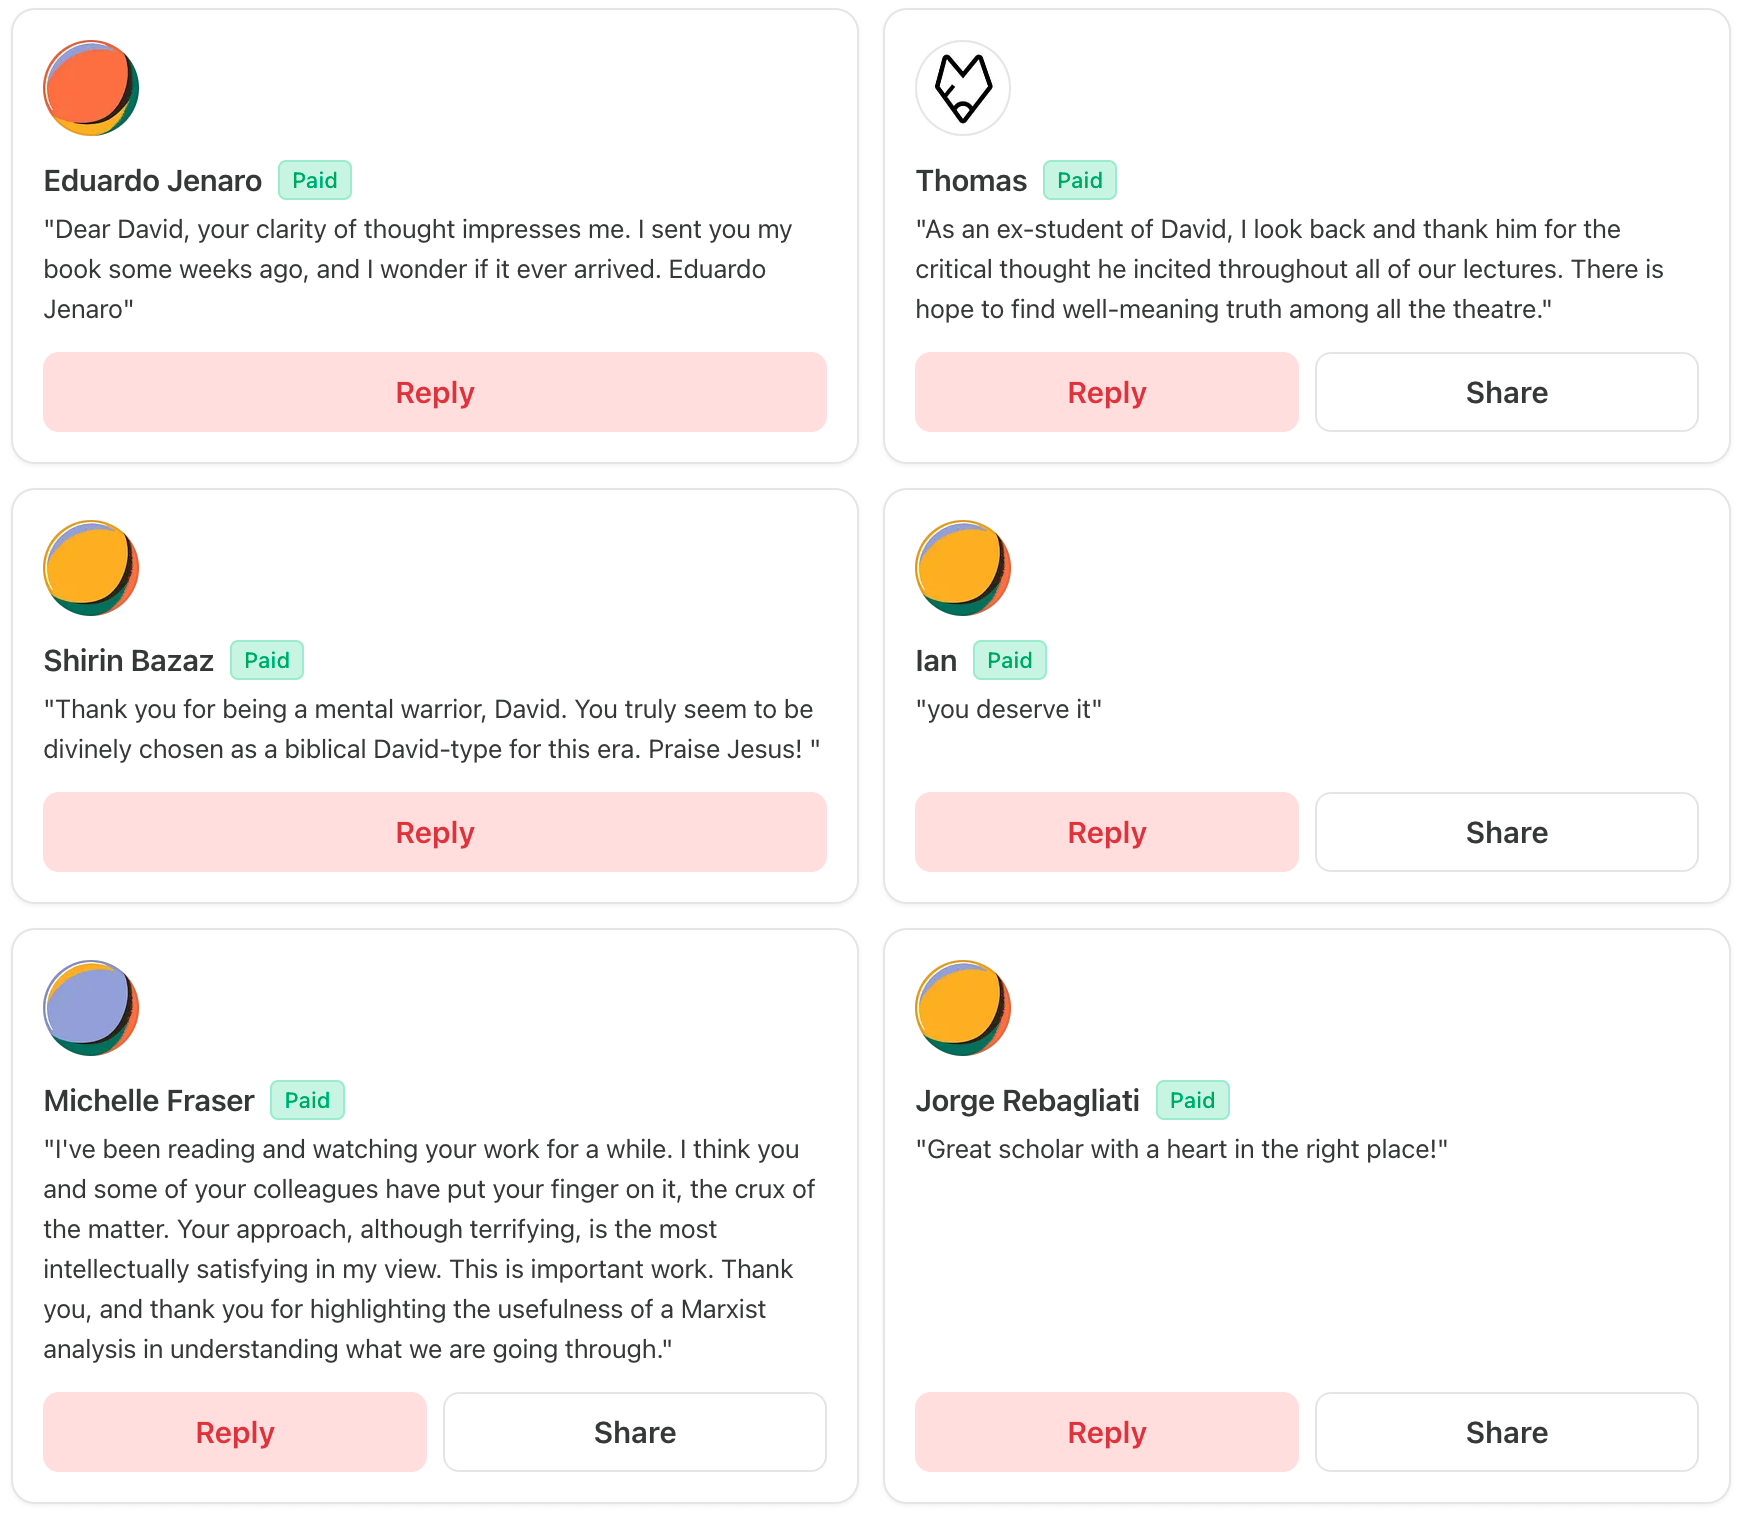Click Shirin Bazaz's yellow avatar icon
The image size is (1746, 1514).
coord(91,568)
